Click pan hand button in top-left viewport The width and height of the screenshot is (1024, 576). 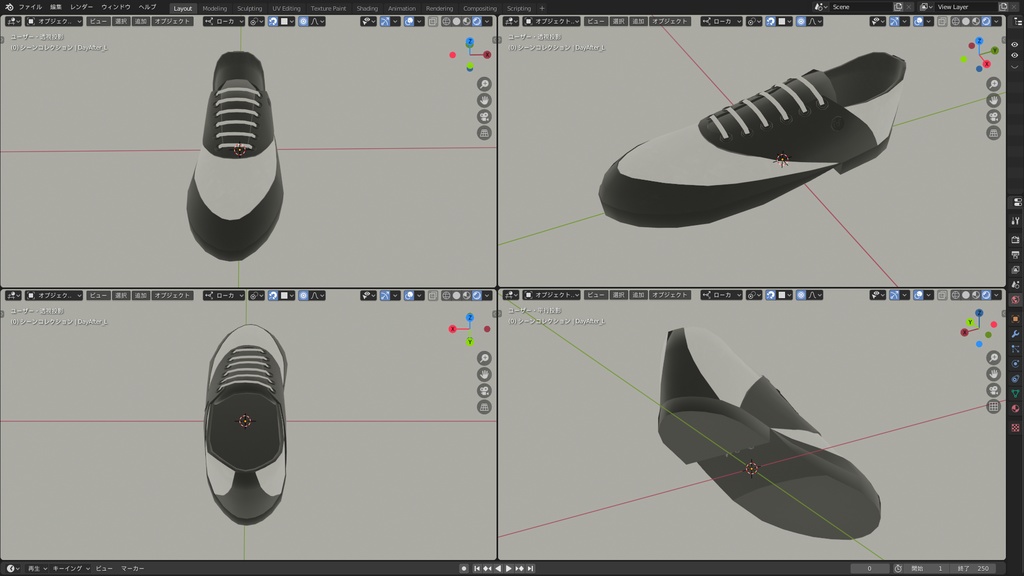pyautogui.click(x=484, y=101)
